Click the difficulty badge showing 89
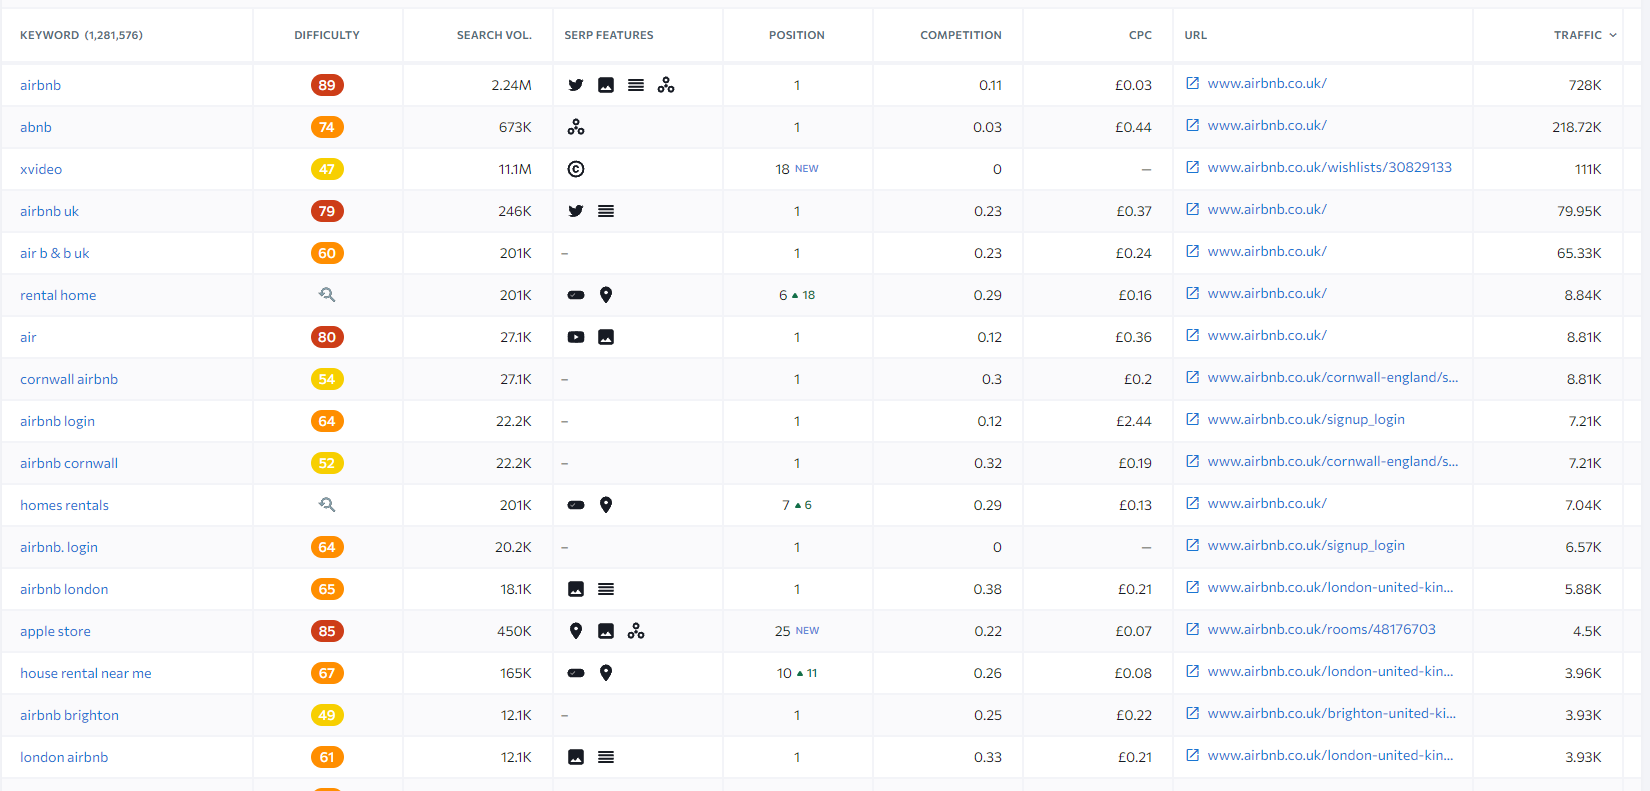1650x791 pixels. [327, 85]
